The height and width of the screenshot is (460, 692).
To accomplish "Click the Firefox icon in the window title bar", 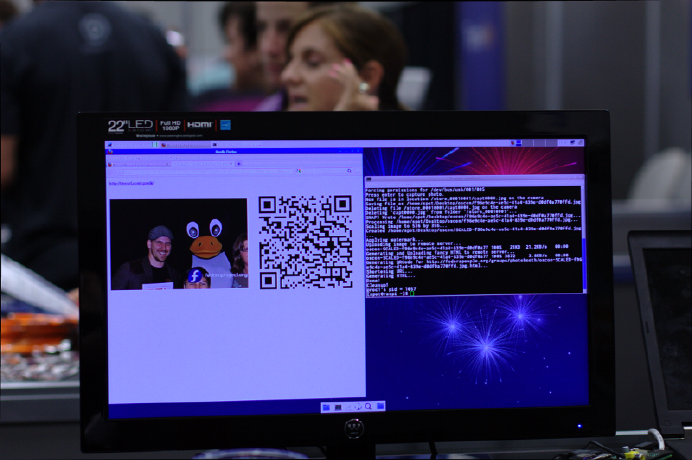I will click(110, 151).
